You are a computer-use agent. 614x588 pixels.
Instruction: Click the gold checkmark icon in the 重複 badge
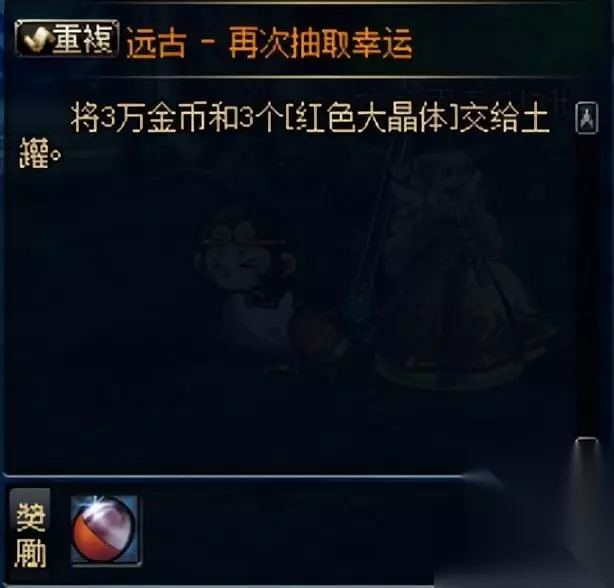pyautogui.click(x=36, y=40)
